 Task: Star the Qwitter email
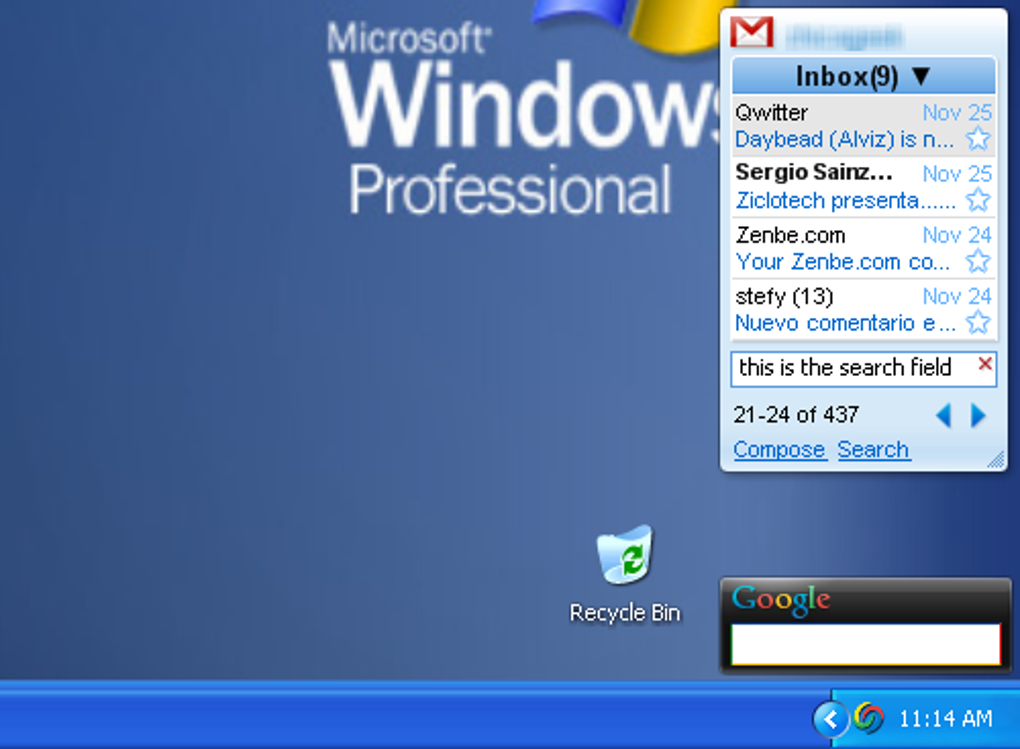978,139
